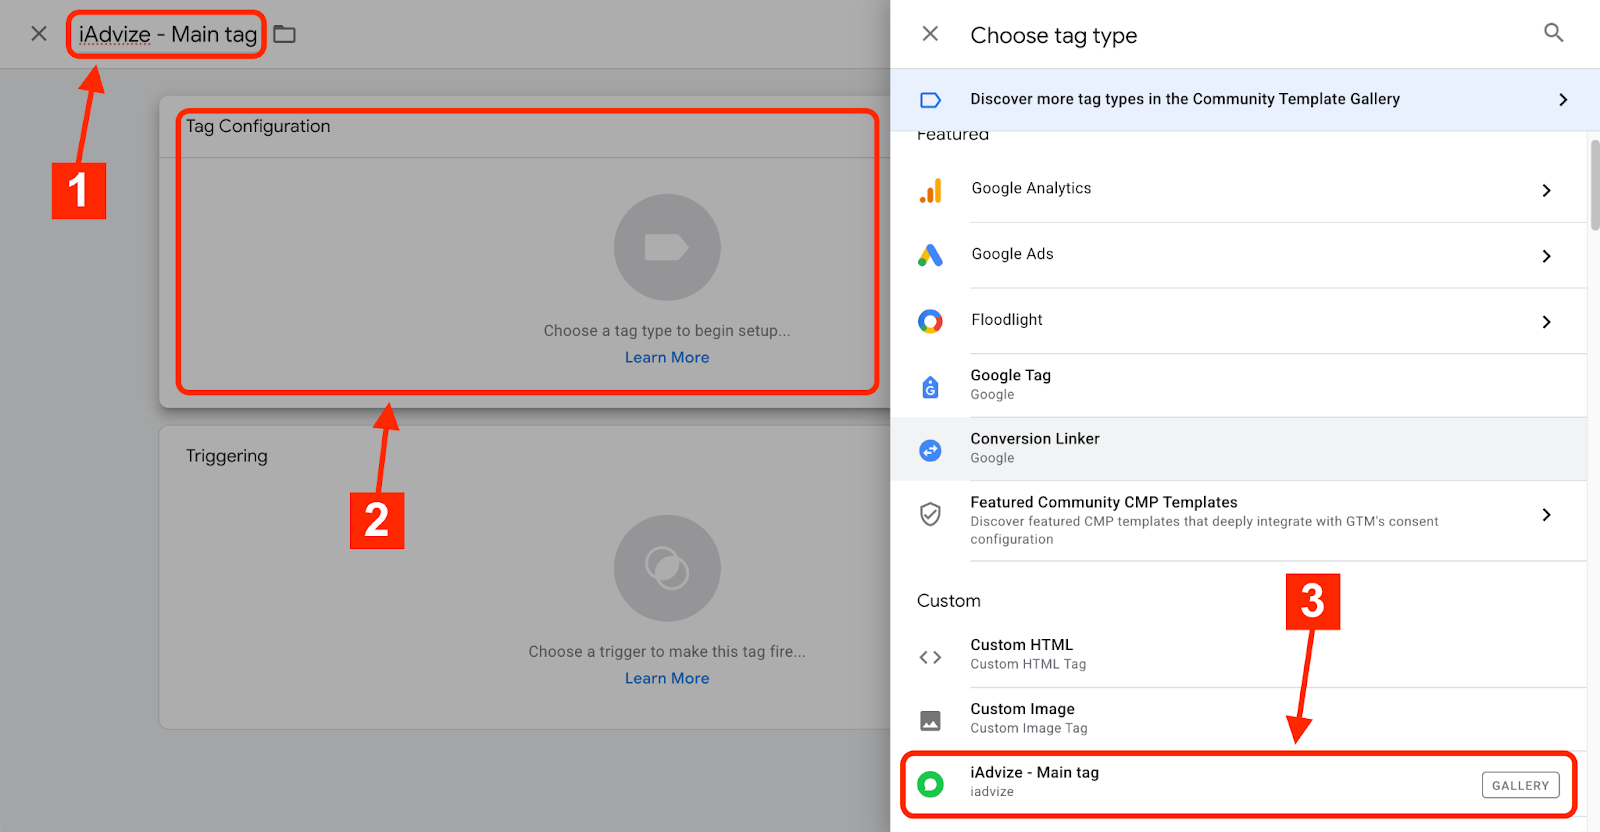Click the Google Ads logo icon
1600x832 pixels.
(x=930, y=256)
